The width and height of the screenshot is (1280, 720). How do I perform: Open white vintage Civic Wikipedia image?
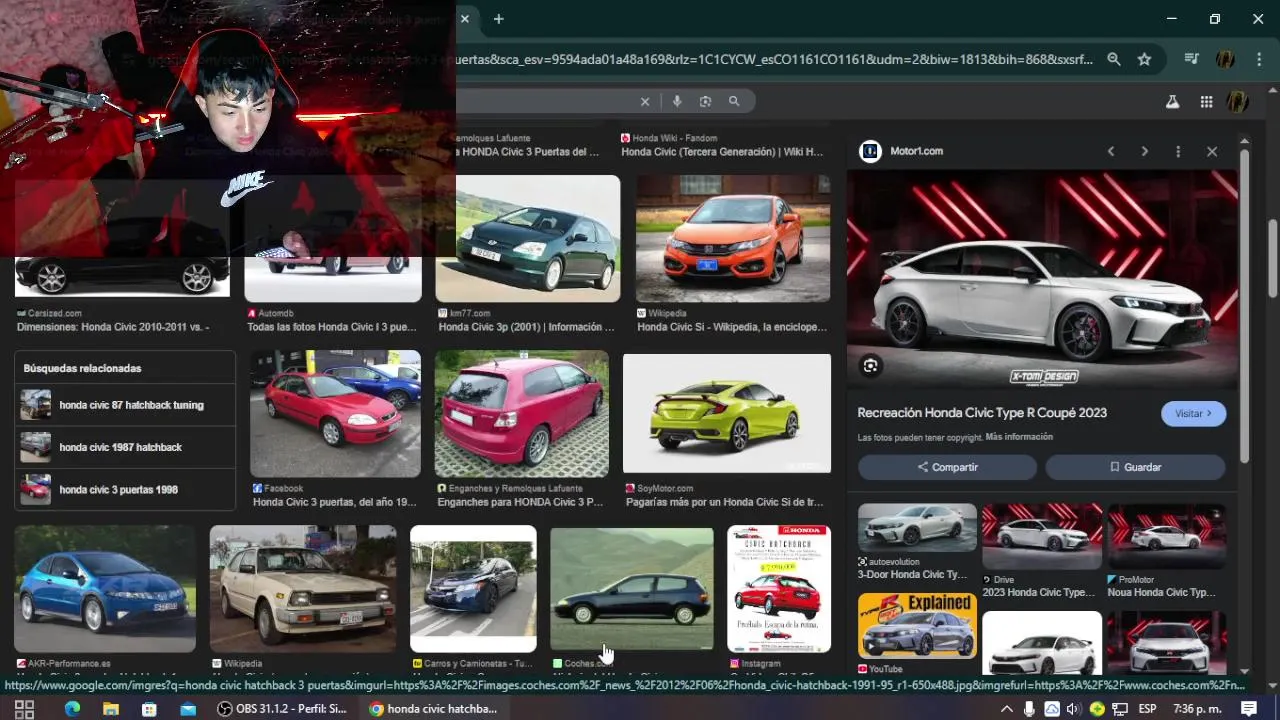[x=303, y=588]
